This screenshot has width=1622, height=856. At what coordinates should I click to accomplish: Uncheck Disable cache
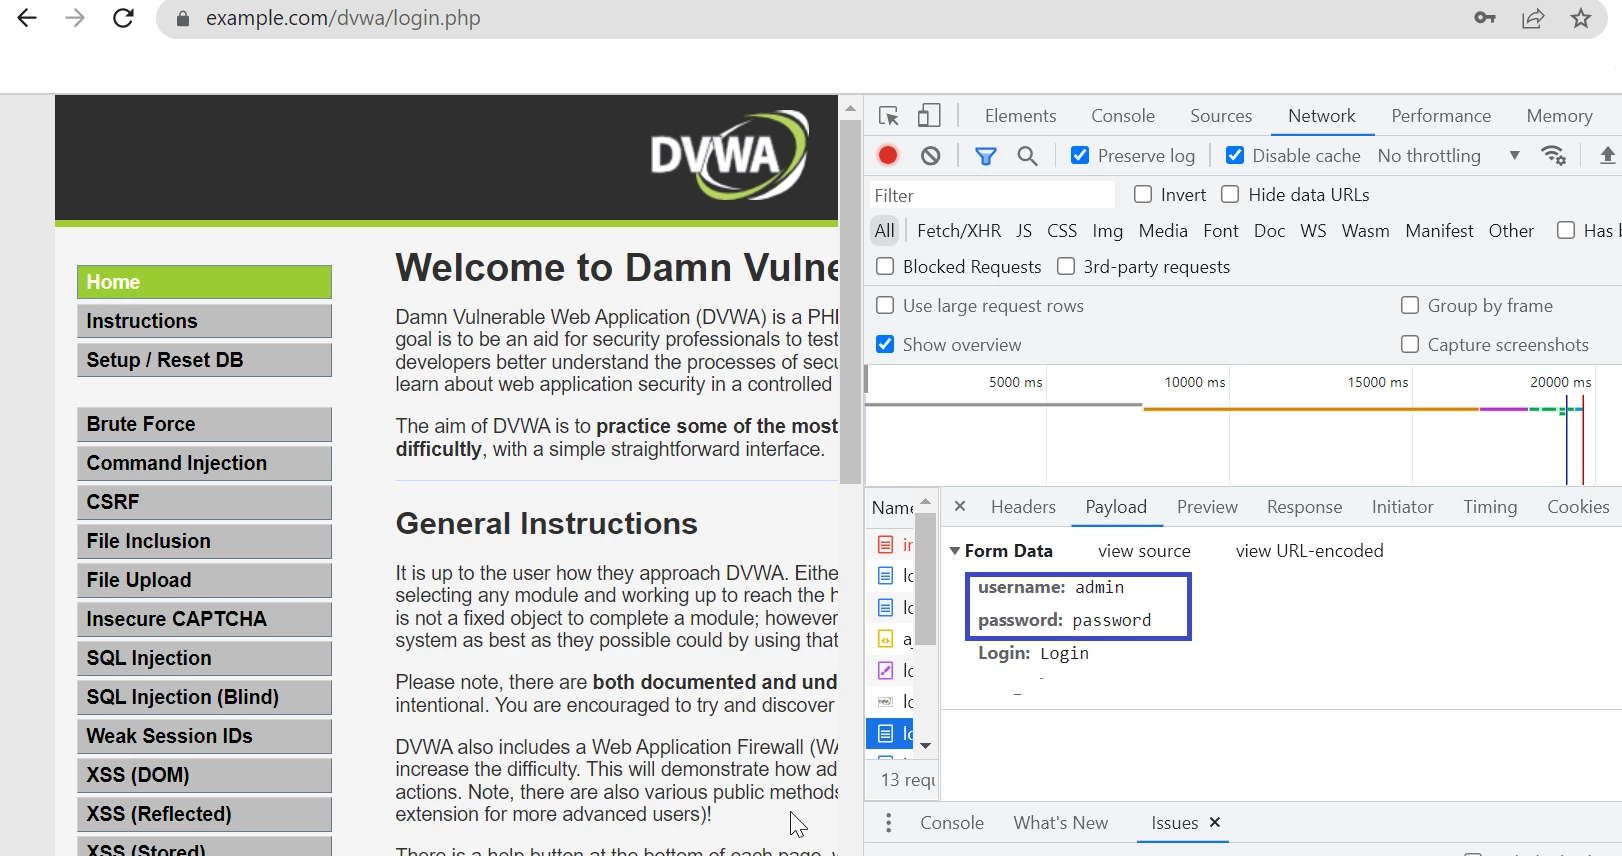pyautogui.click(x=1235, y=155)
